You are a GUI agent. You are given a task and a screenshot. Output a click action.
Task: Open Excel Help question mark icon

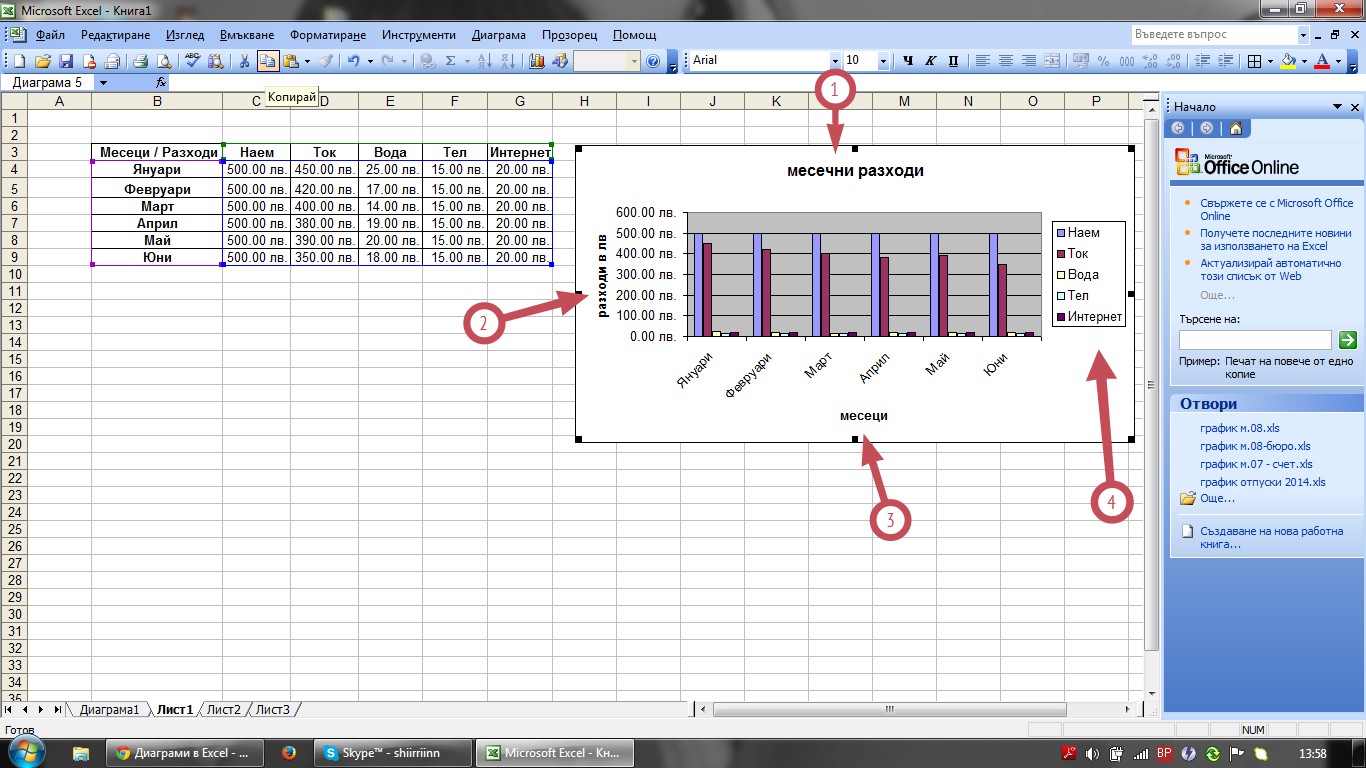(x=653, y=61)
